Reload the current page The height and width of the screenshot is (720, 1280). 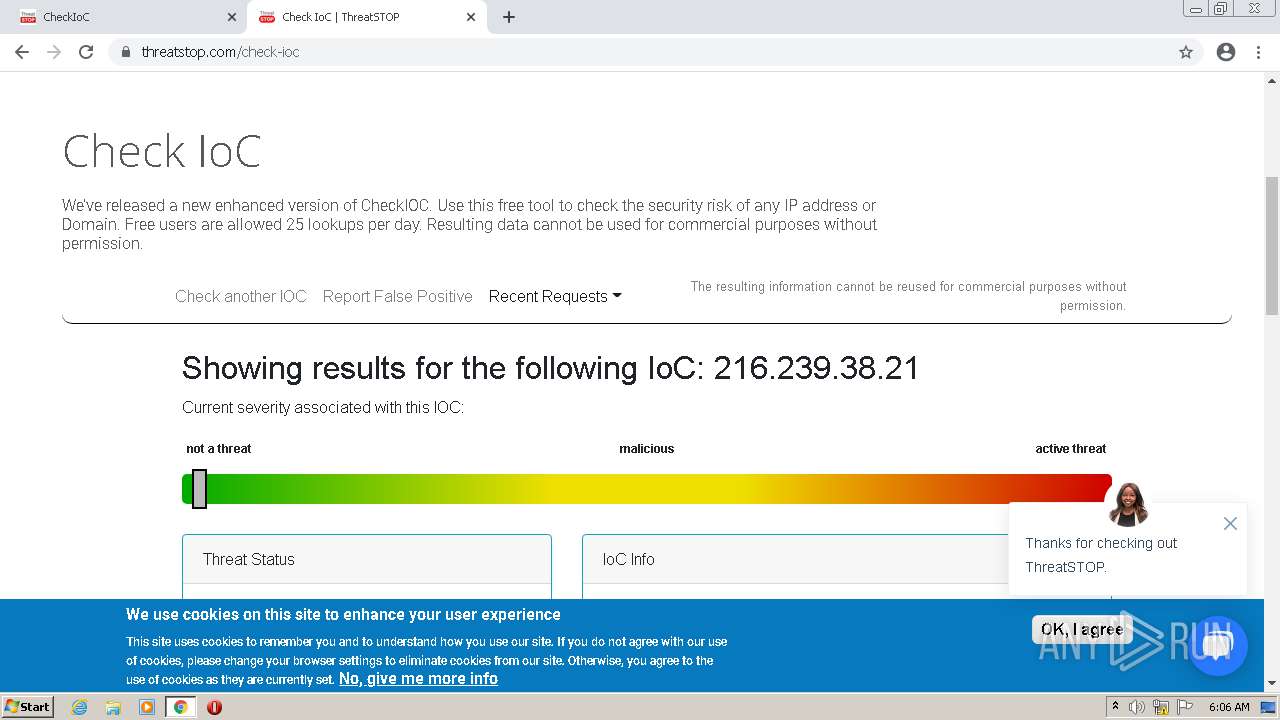click(x=86, y=52)
